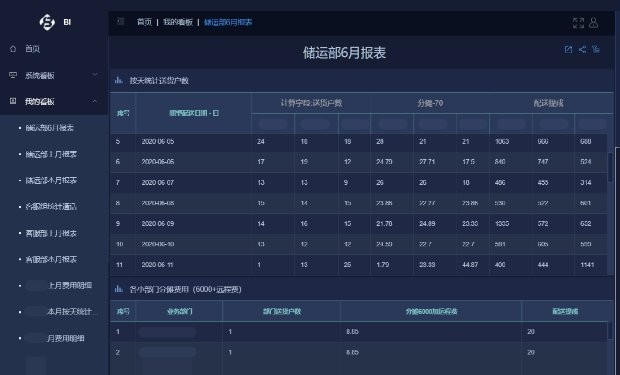Click the value 21.78 in row 9
The image size is (620, 375).
[384, 223]
